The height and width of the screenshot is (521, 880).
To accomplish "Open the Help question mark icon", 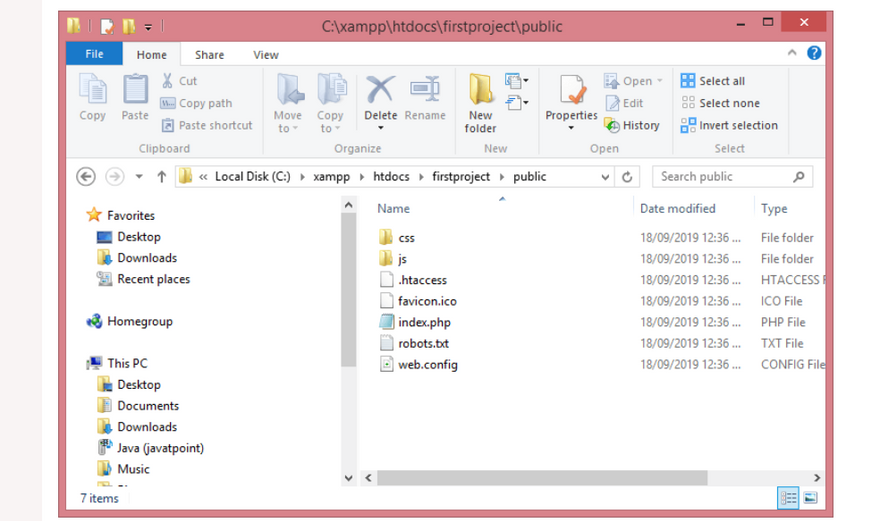I will (814, 53).
